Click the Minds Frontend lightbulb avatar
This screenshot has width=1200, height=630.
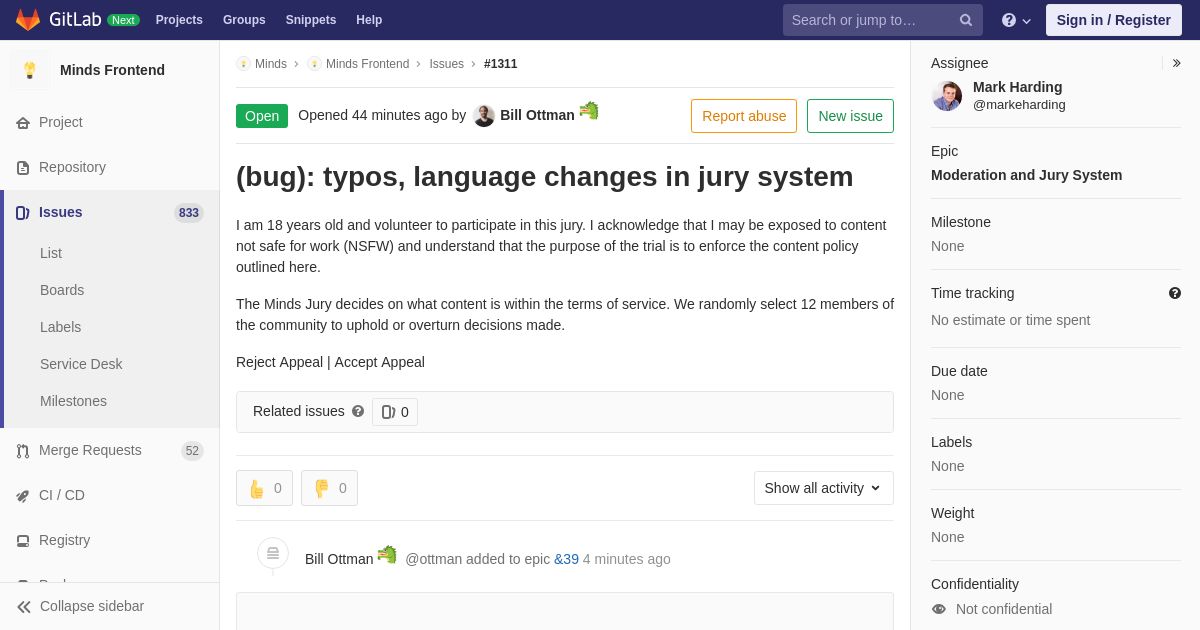pos(30,70)
